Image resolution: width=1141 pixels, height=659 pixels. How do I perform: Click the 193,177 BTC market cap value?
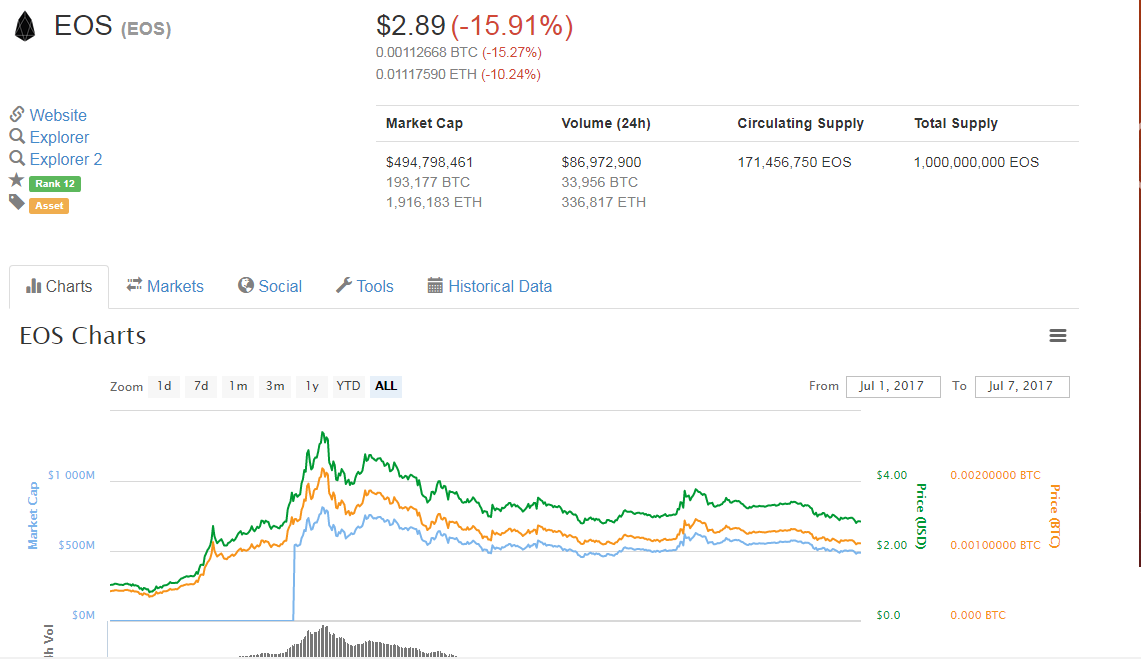coord(428,182)
